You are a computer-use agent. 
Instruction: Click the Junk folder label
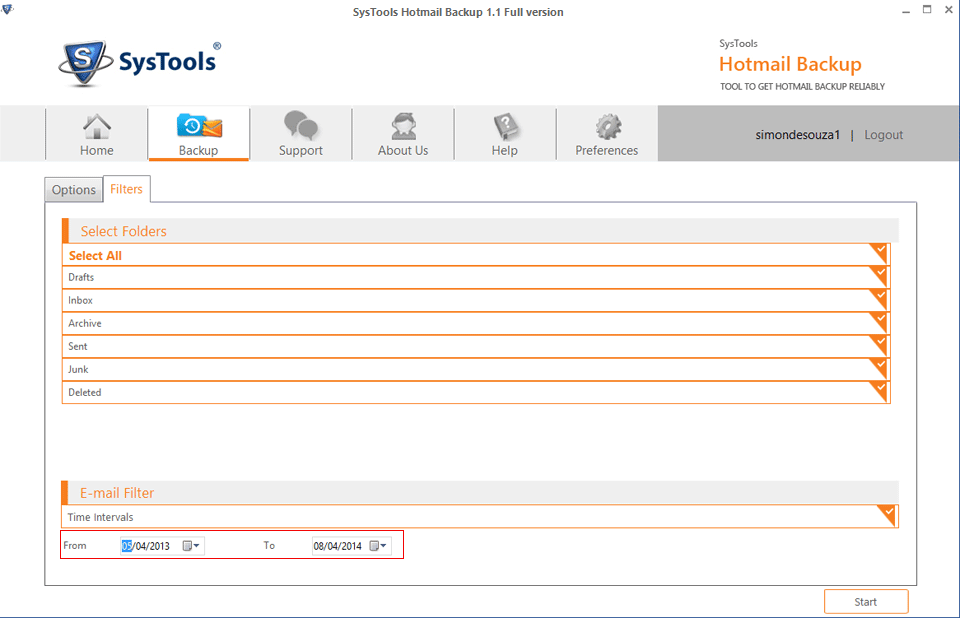pyautogui.click(x=78, y=369)
